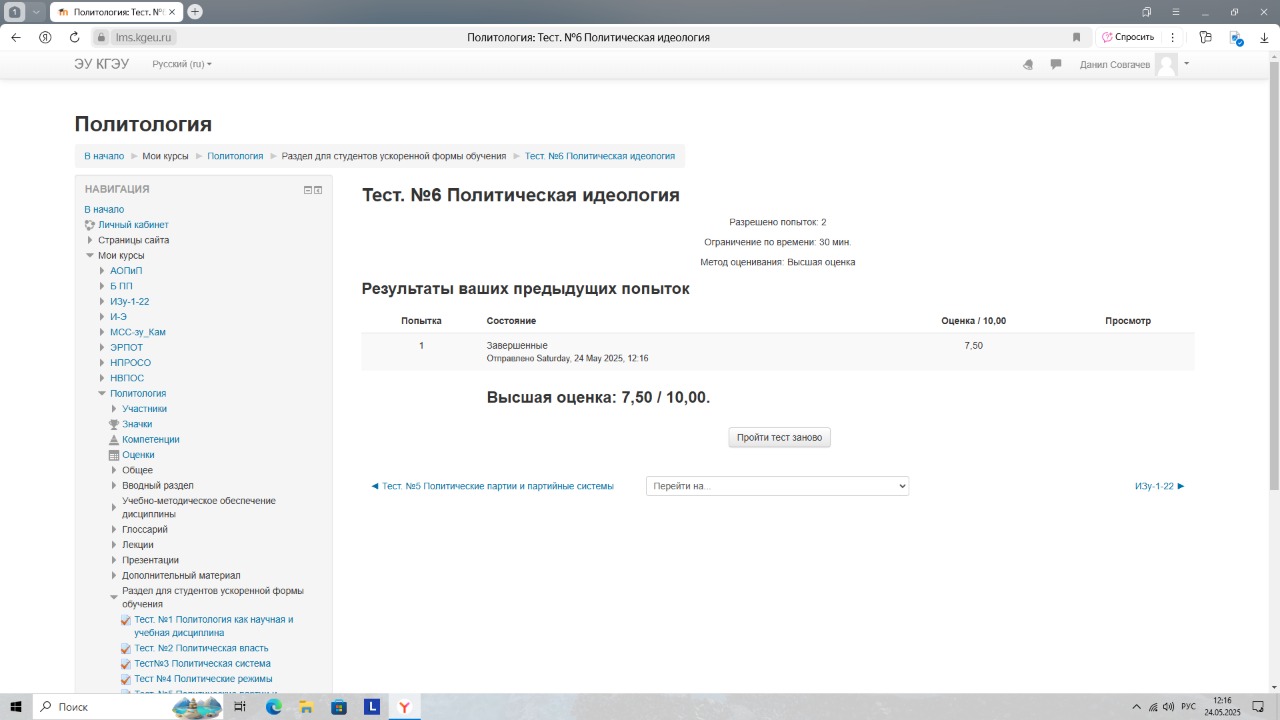
Task: Click completion checkmark of Тест. №1 Политология
Action: tap(126, 620)
